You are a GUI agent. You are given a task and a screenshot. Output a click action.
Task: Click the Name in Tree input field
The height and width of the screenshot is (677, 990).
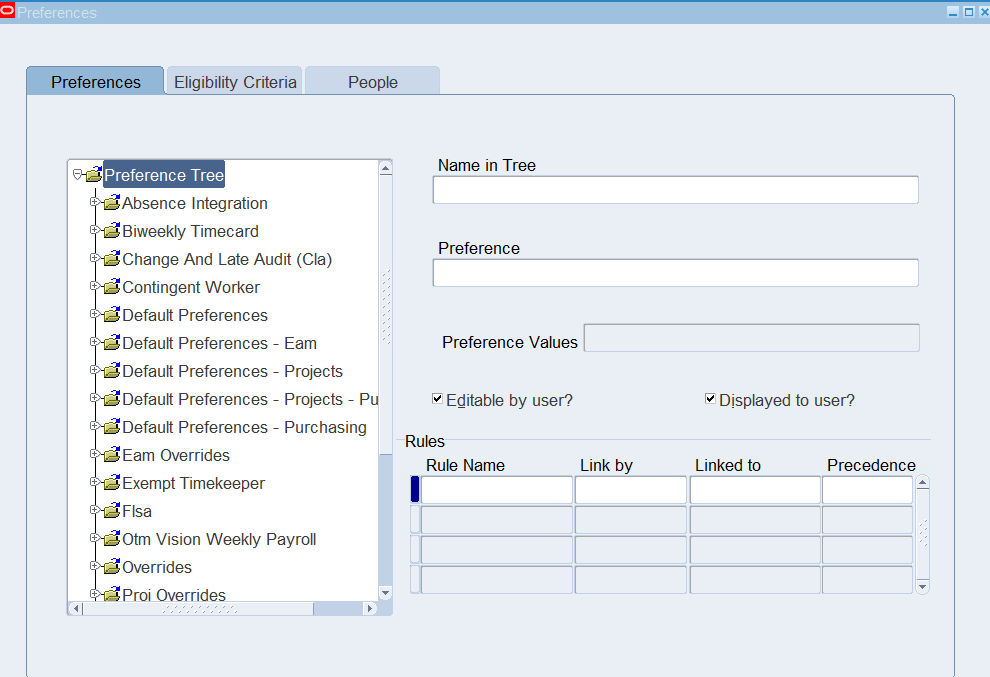(675, 190)
